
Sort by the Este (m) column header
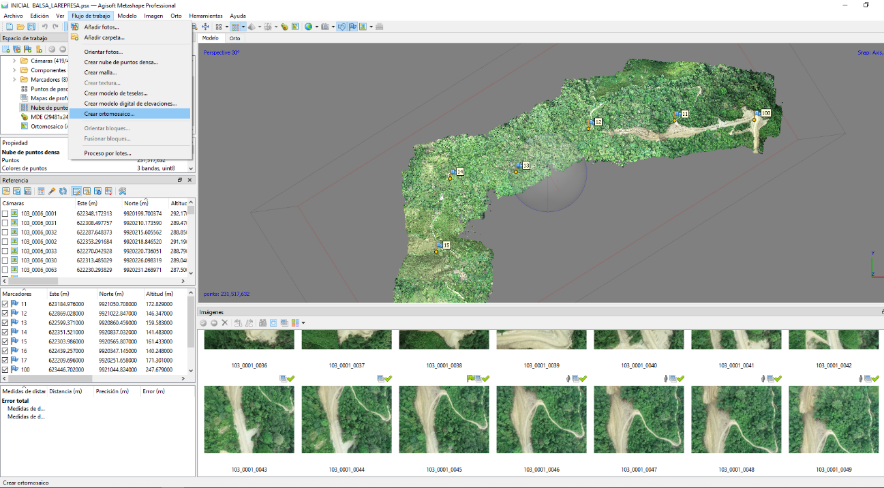click(88, 202)
